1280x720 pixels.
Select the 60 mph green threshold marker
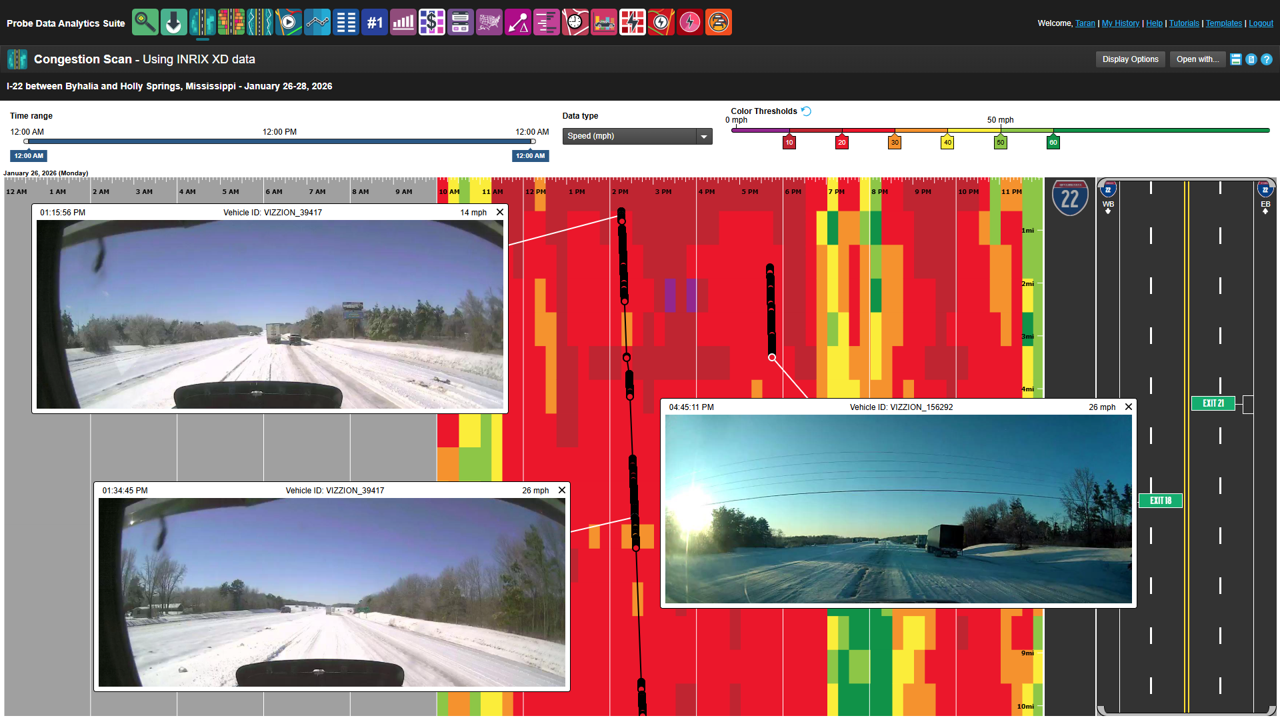(1053, 142)
